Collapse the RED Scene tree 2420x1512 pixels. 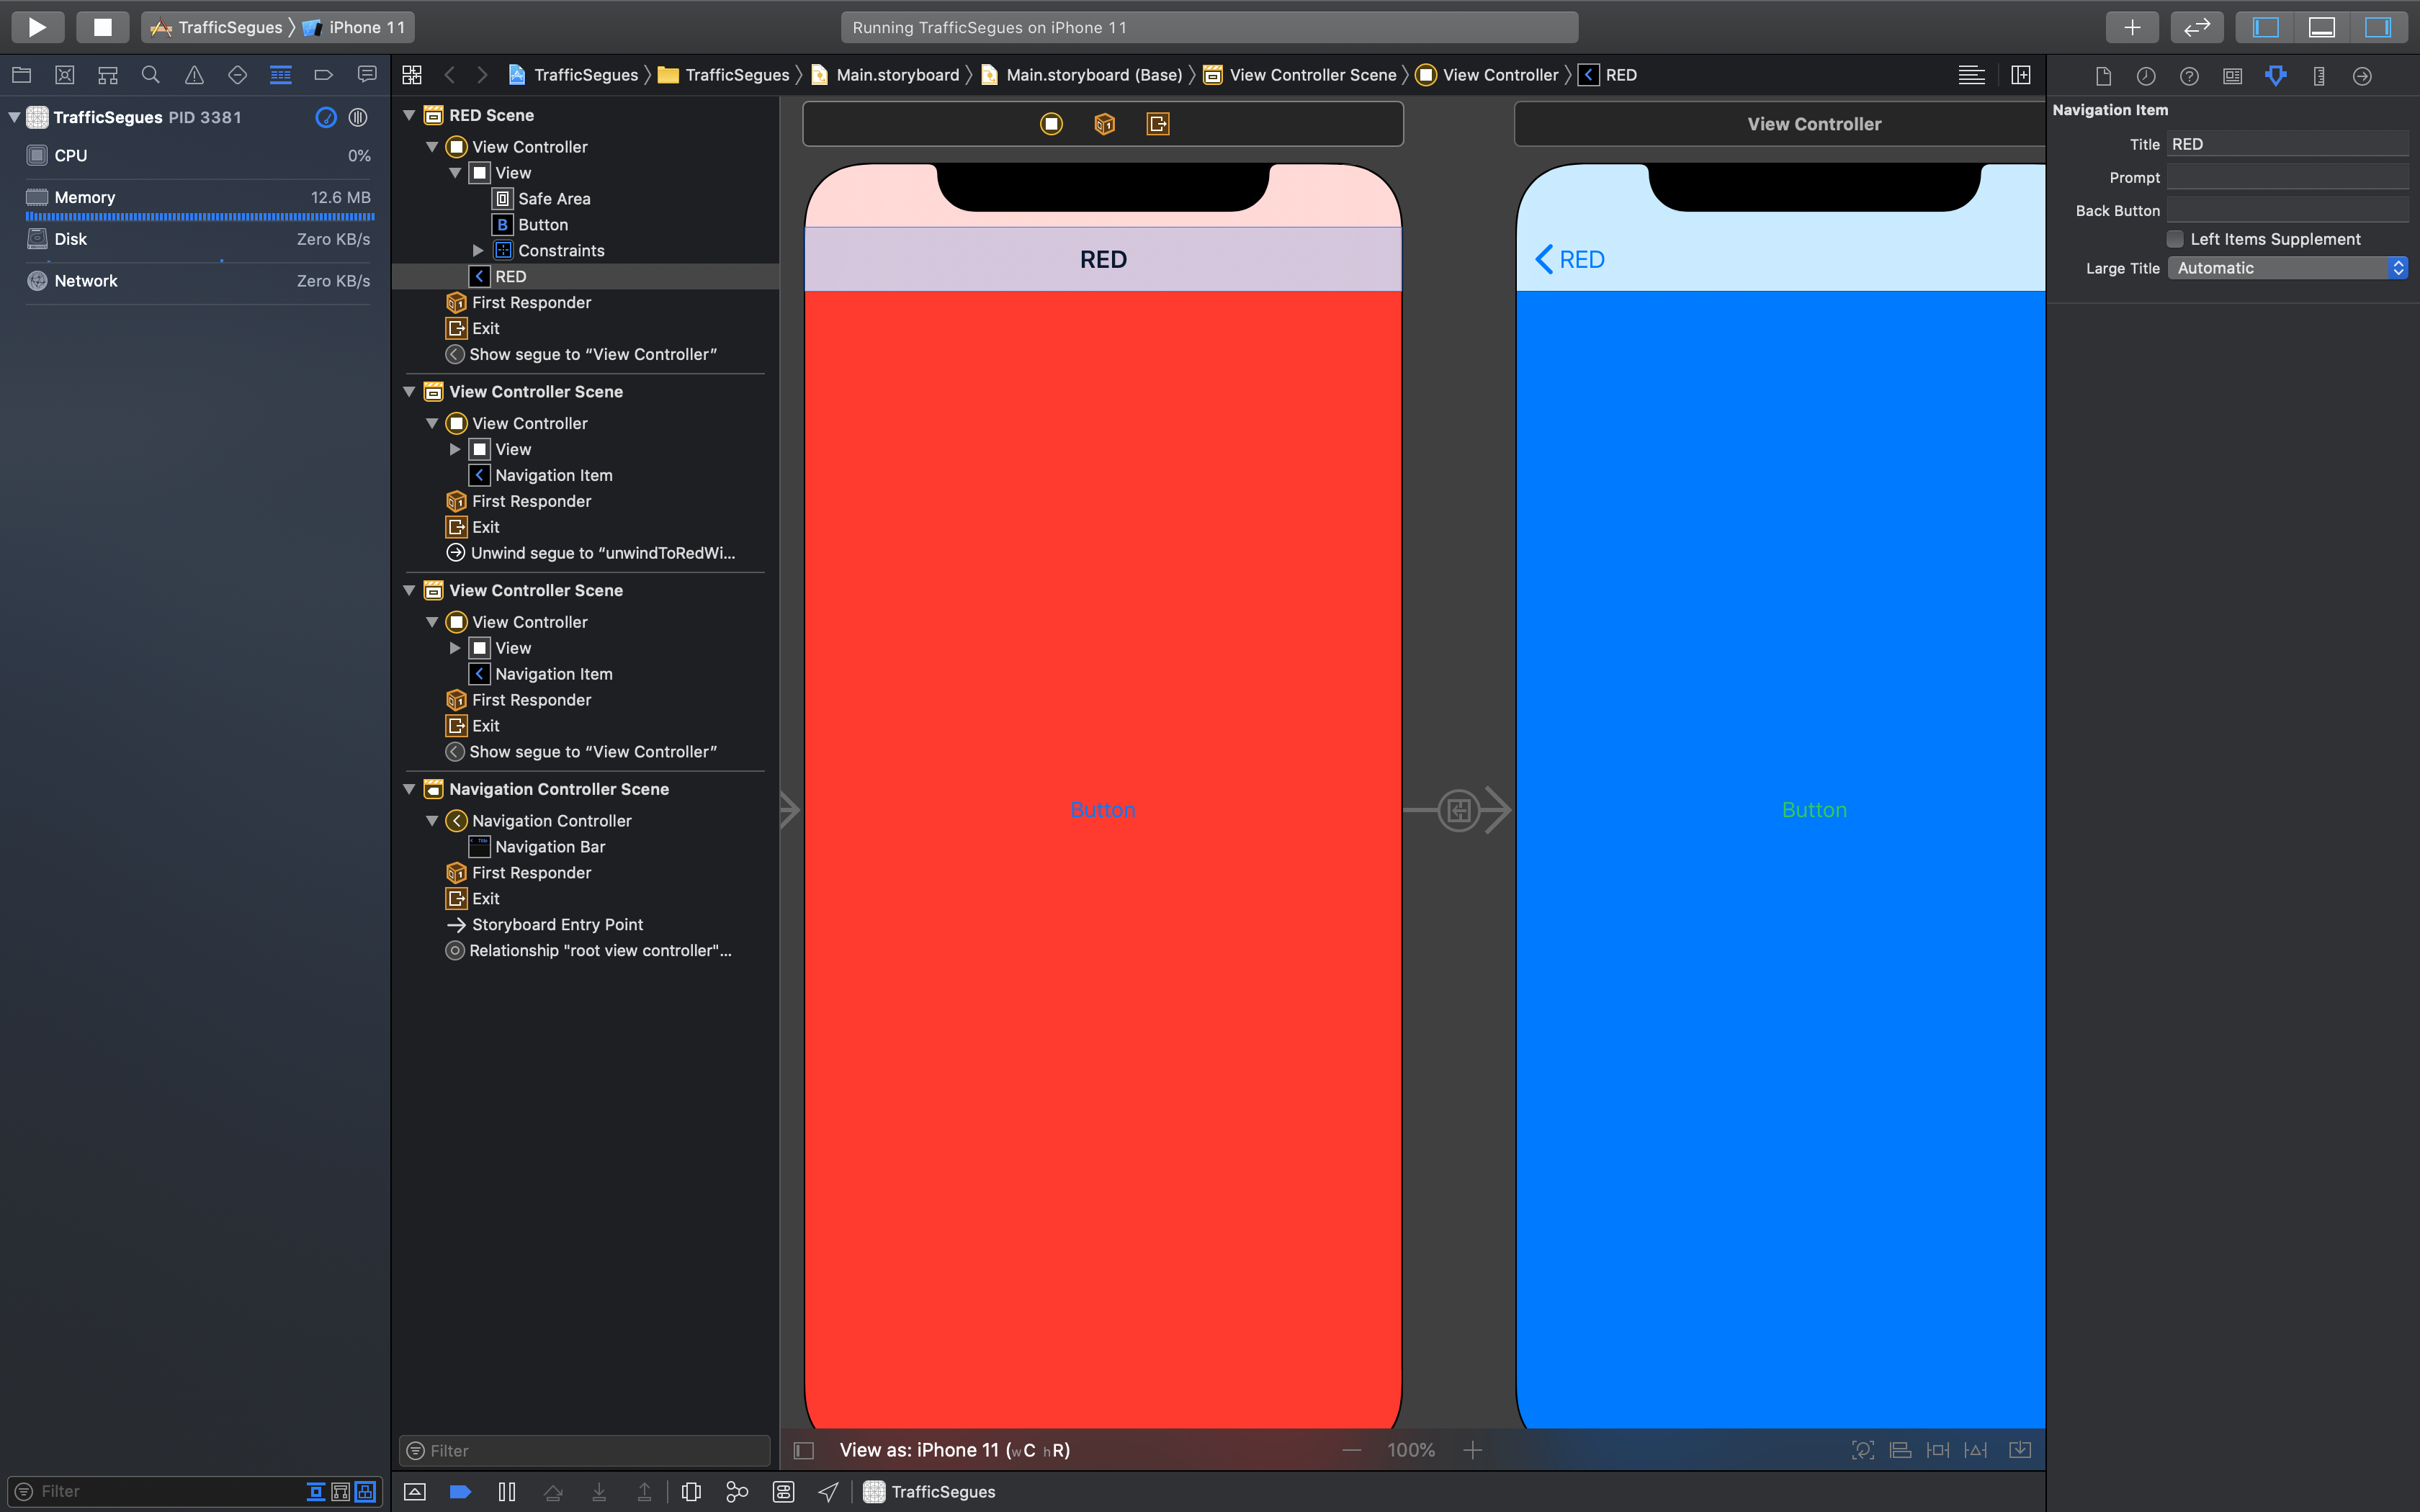[409, 115]
